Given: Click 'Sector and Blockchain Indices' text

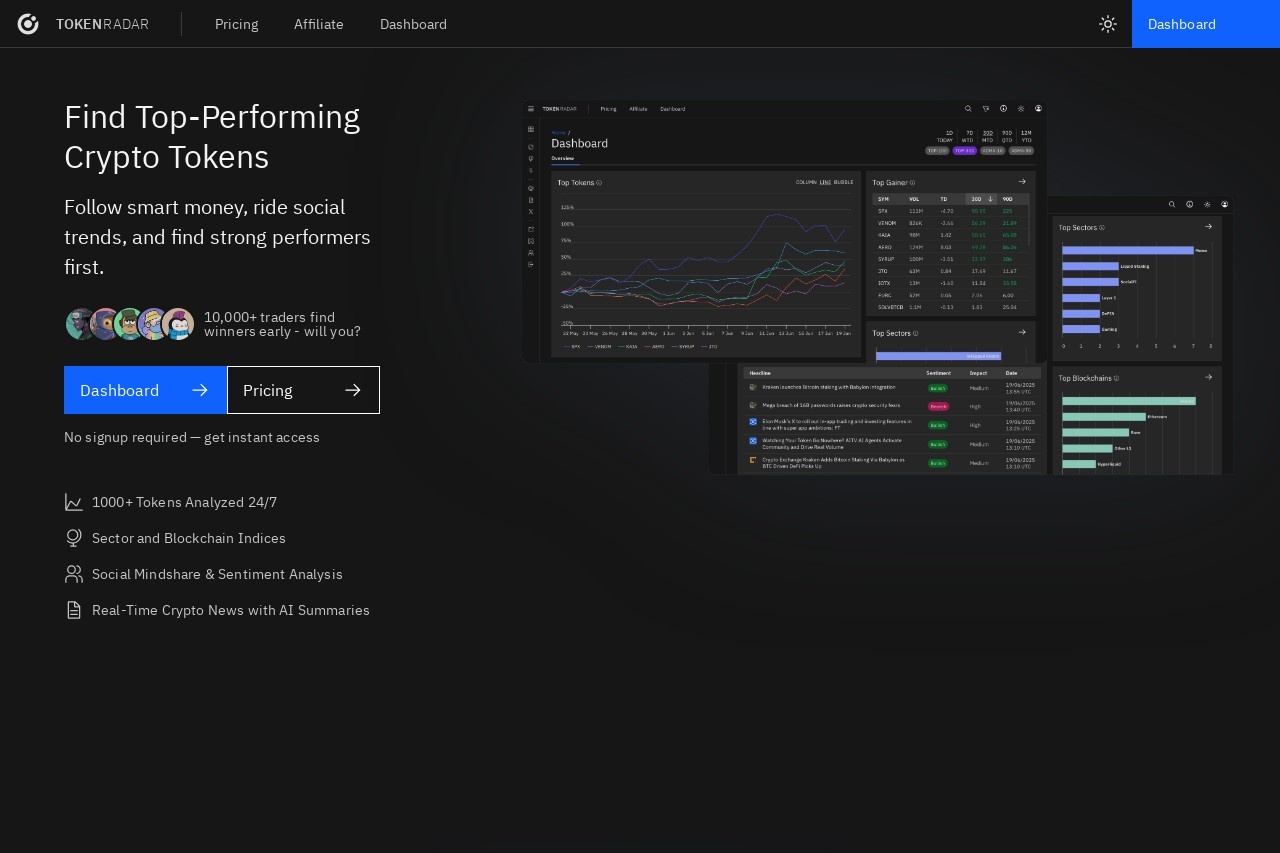Looking at the screenshot, I should tap(189, 538).
